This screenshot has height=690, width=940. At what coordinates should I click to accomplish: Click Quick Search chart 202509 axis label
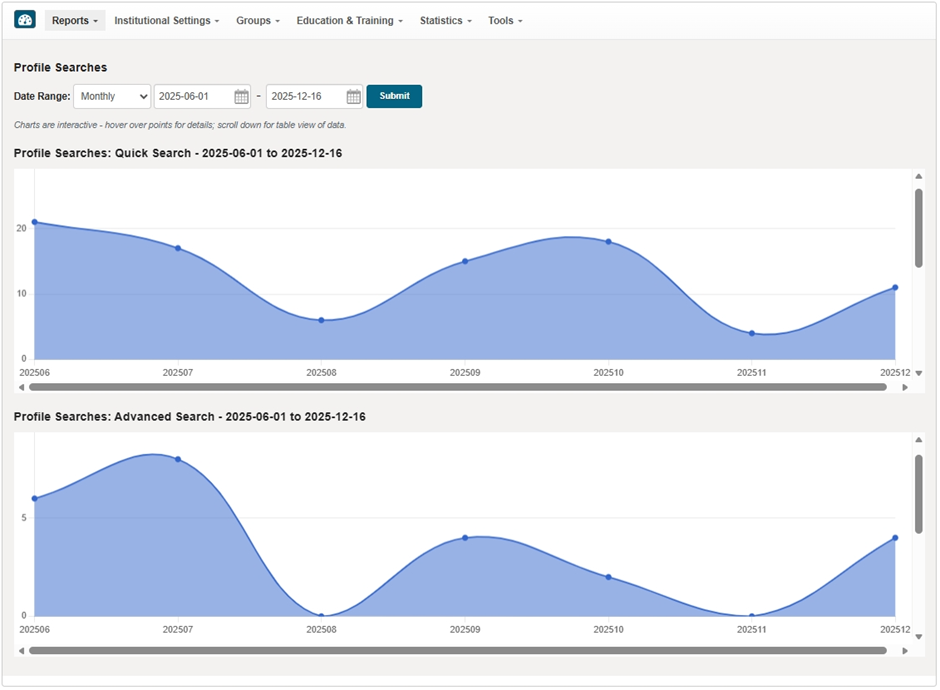click(x=465, y=372)
